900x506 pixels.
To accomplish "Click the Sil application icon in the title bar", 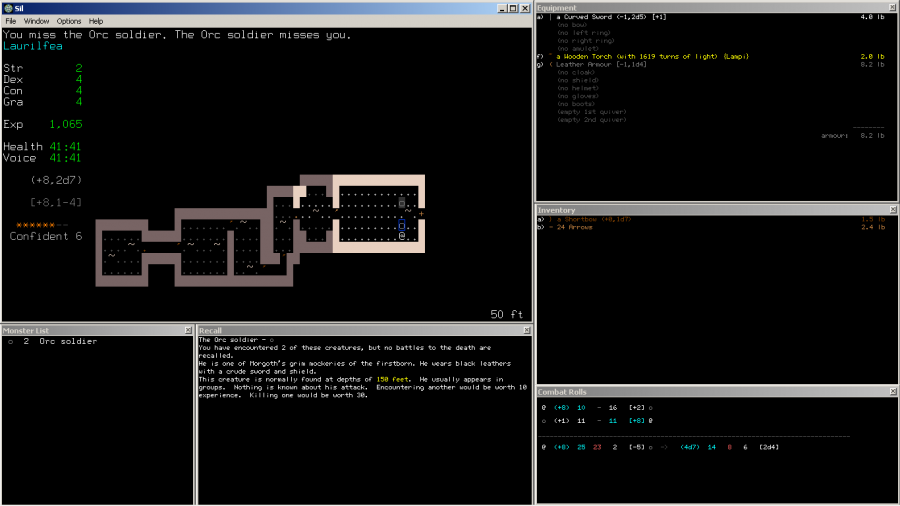I will 8,8.
